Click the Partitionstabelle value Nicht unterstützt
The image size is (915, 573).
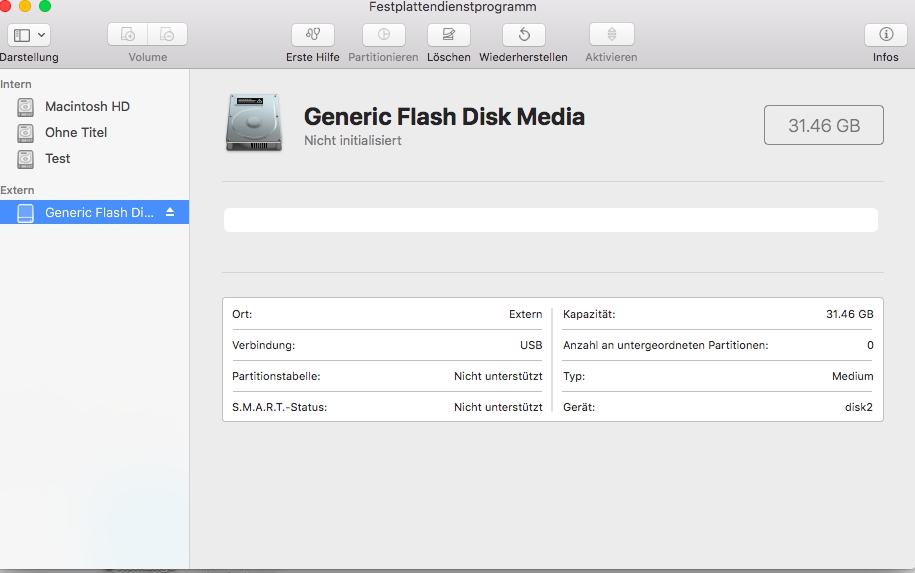pyautogui.click(x=498, y=376)
